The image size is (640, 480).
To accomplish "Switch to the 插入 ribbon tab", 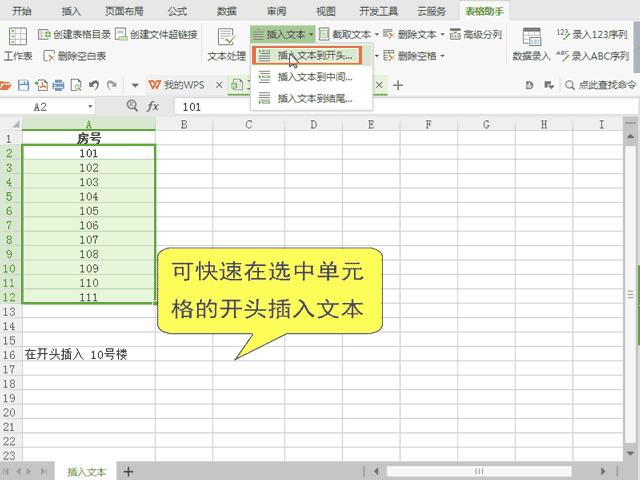I will click(71, 11).
